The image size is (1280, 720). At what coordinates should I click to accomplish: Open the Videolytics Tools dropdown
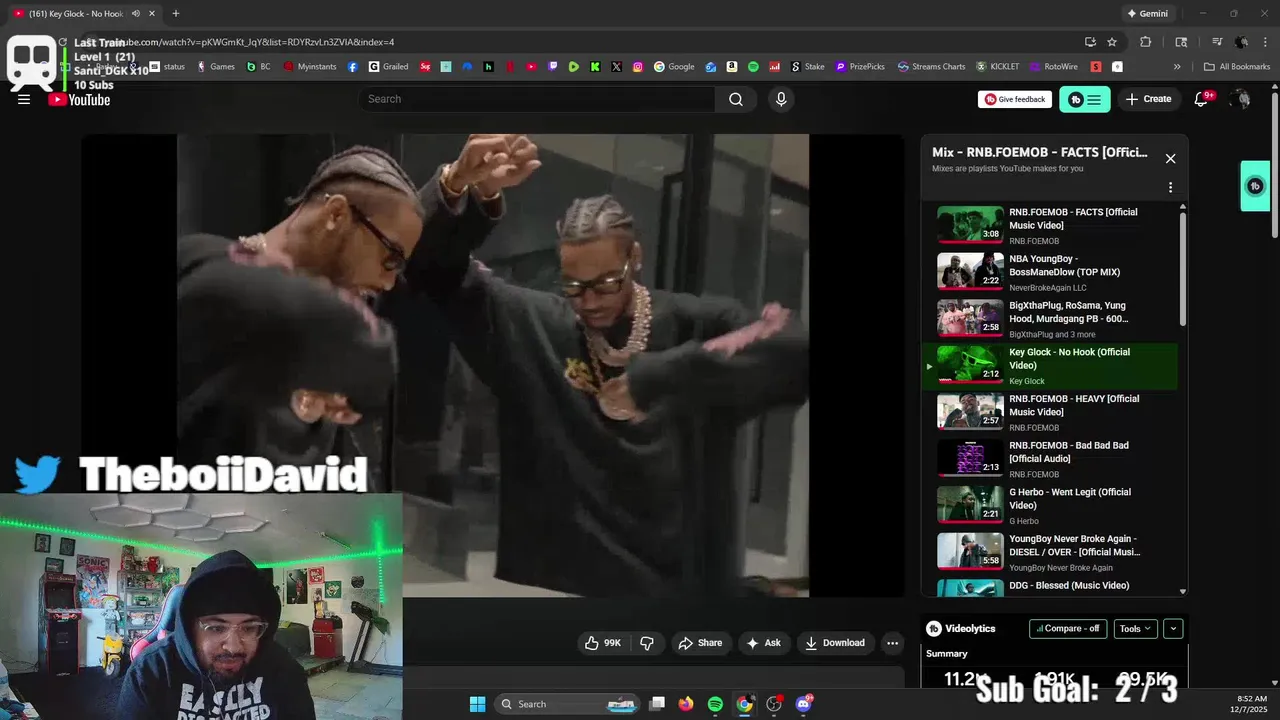(x=1135, y=629)
